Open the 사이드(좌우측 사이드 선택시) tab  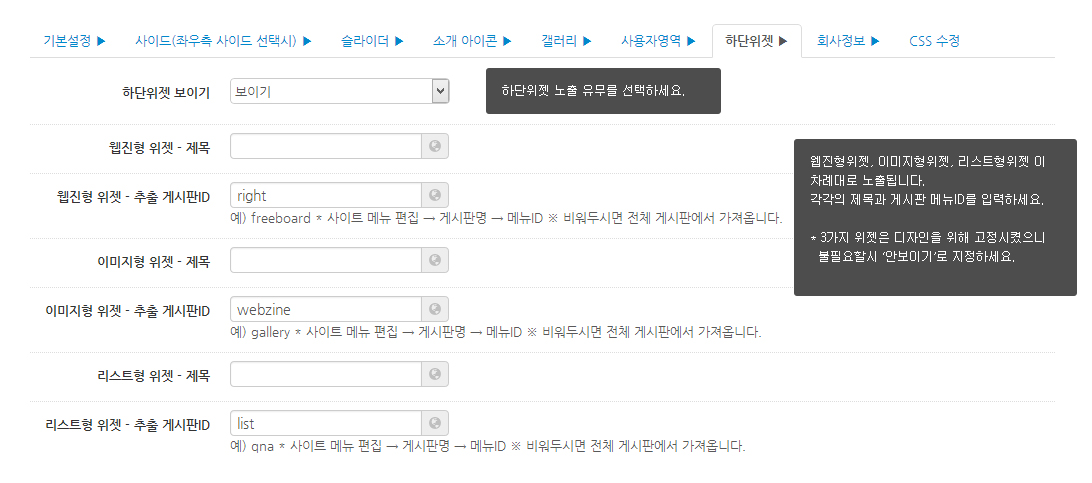point(223,41)
